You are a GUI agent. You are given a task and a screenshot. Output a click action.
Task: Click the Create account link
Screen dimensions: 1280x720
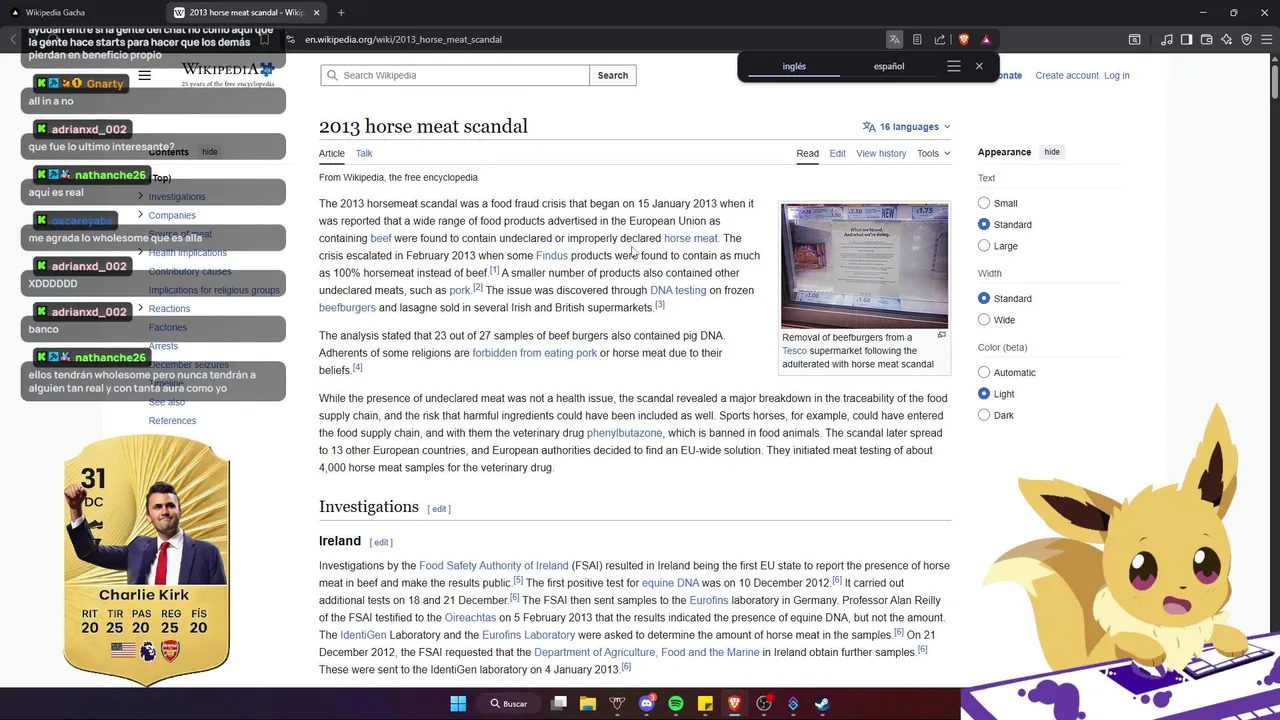coord(1067,75)
